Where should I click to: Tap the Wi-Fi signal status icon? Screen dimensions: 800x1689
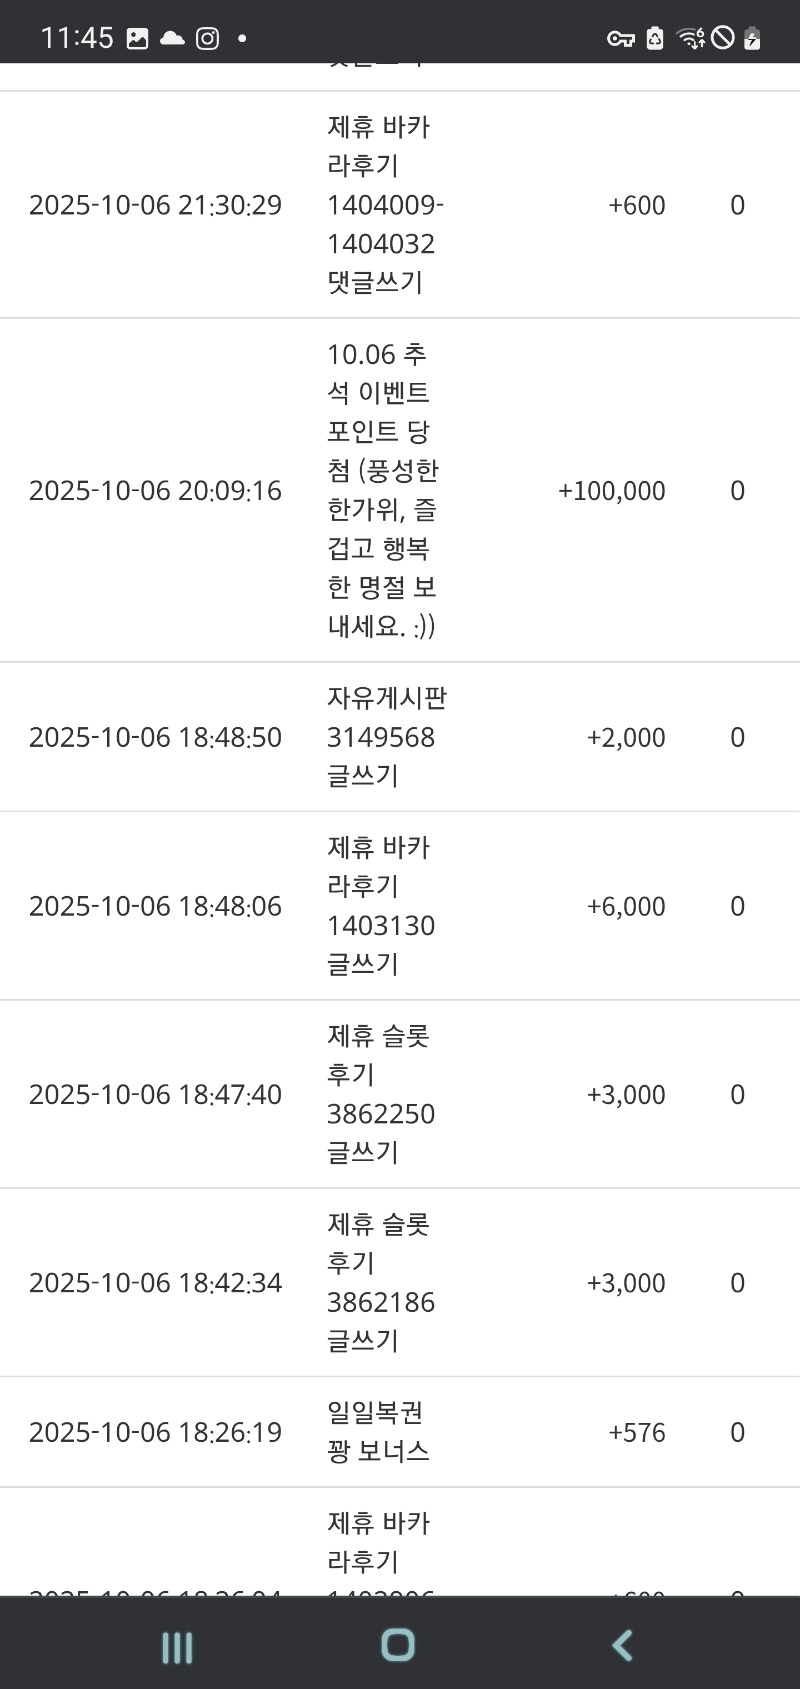[x=690, y=39]
